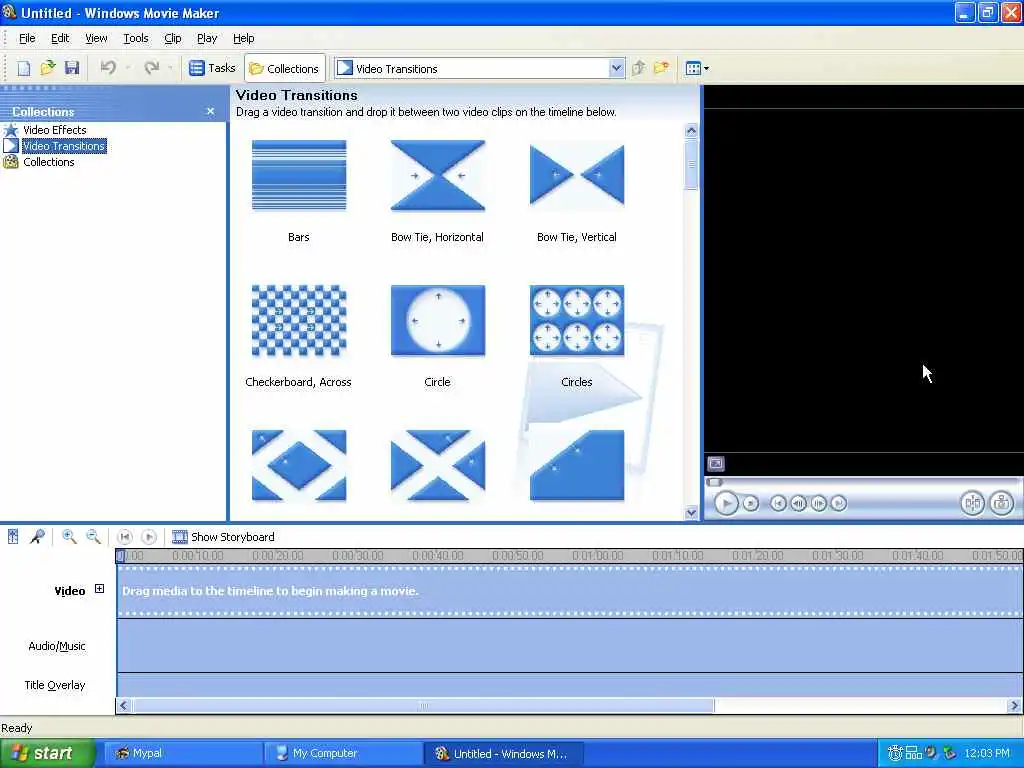Click the system tray clock showing 12:03 PM
1024x768 pixels.
pos(987,754)
